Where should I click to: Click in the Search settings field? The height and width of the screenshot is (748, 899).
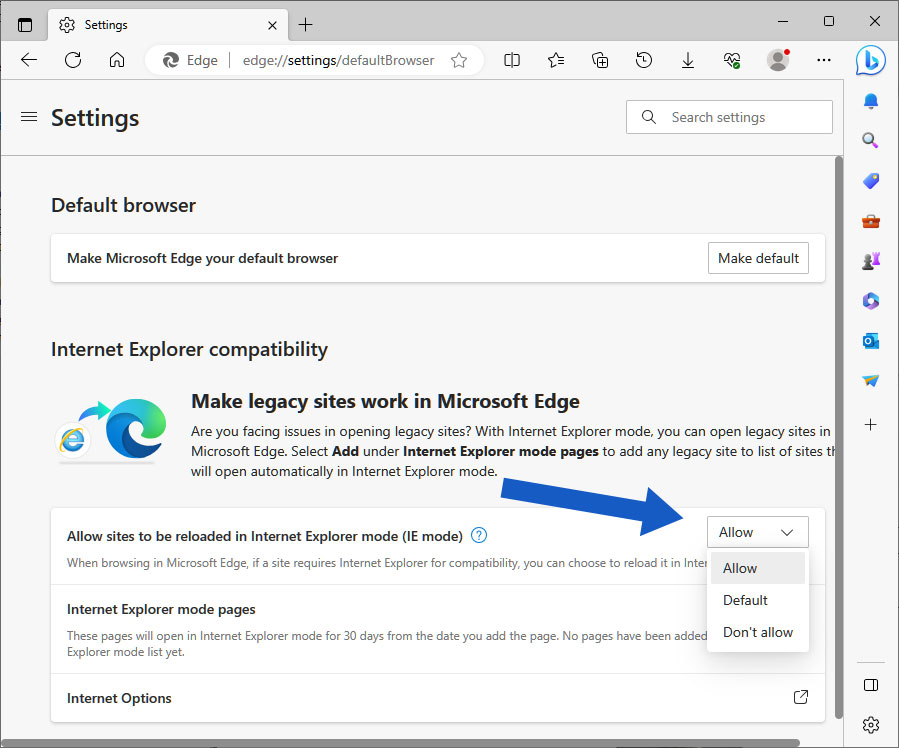pyautogui.click(x=729, y=117)
